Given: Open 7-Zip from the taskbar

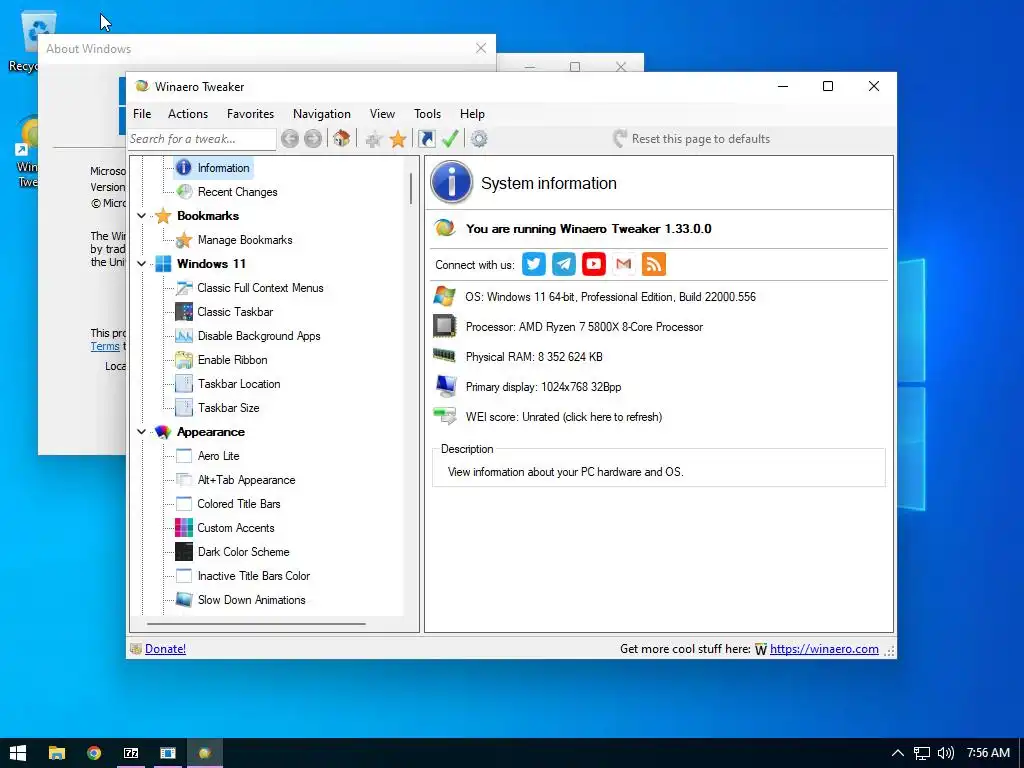Looking at the screenshot, I should 131,753.
